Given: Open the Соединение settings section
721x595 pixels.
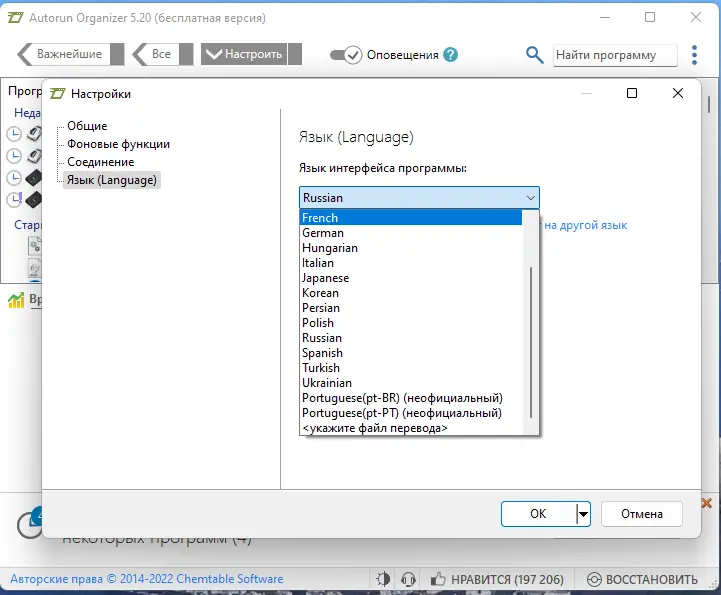Looking at the screenshot, I should tap(101, 162).
